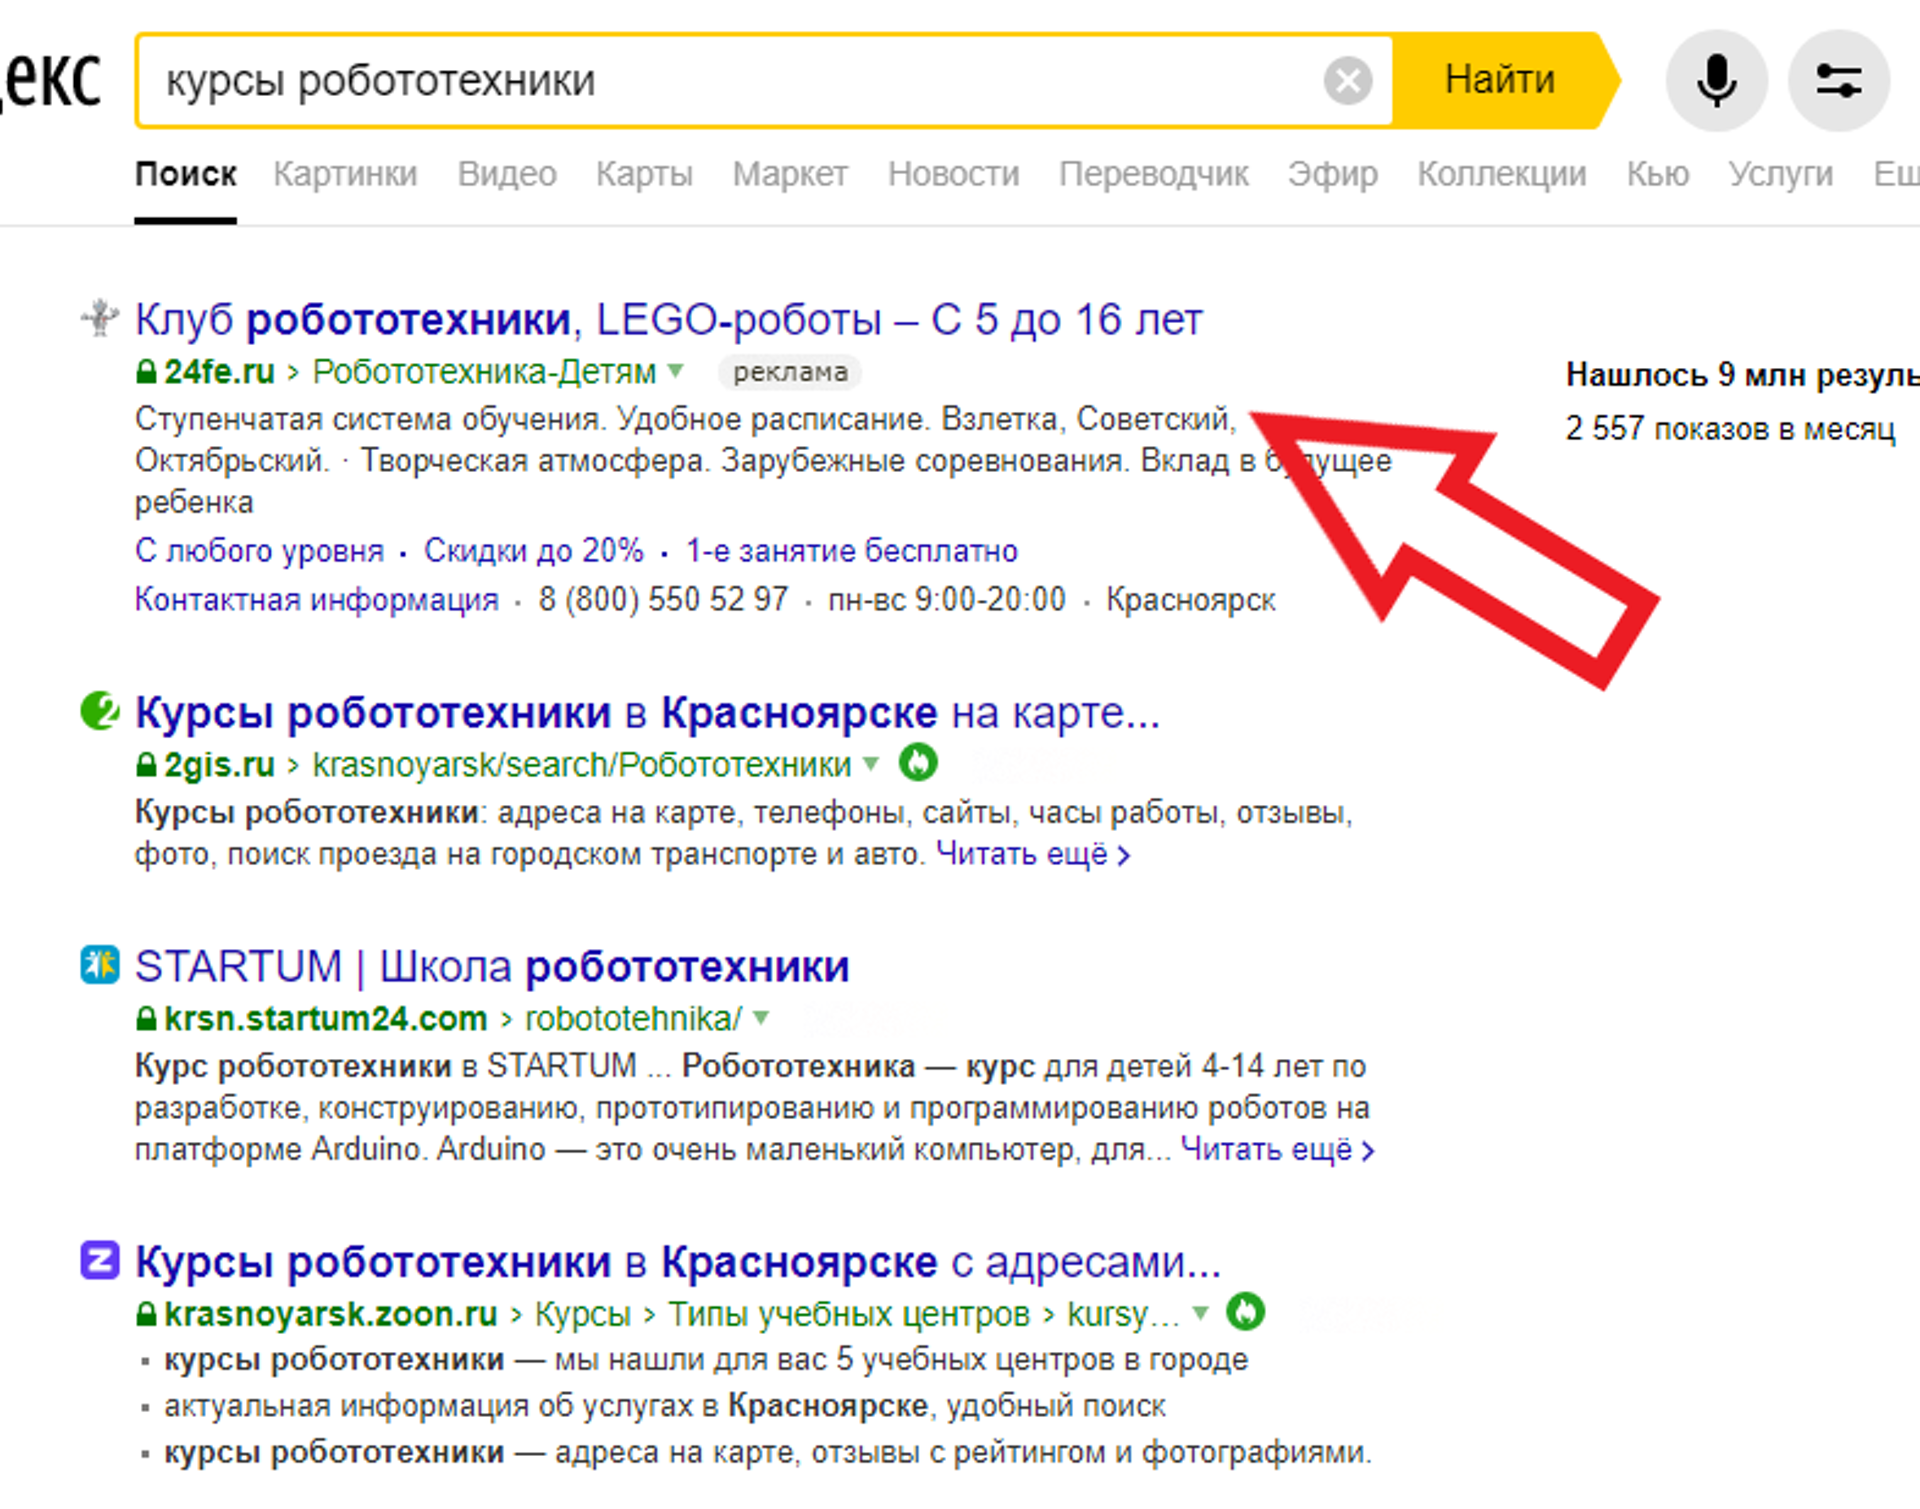Viewport: 1920px width, 1509px height.
Task: Click the 2 557 показов в месяц text
Action: [x=1730, y=429]
